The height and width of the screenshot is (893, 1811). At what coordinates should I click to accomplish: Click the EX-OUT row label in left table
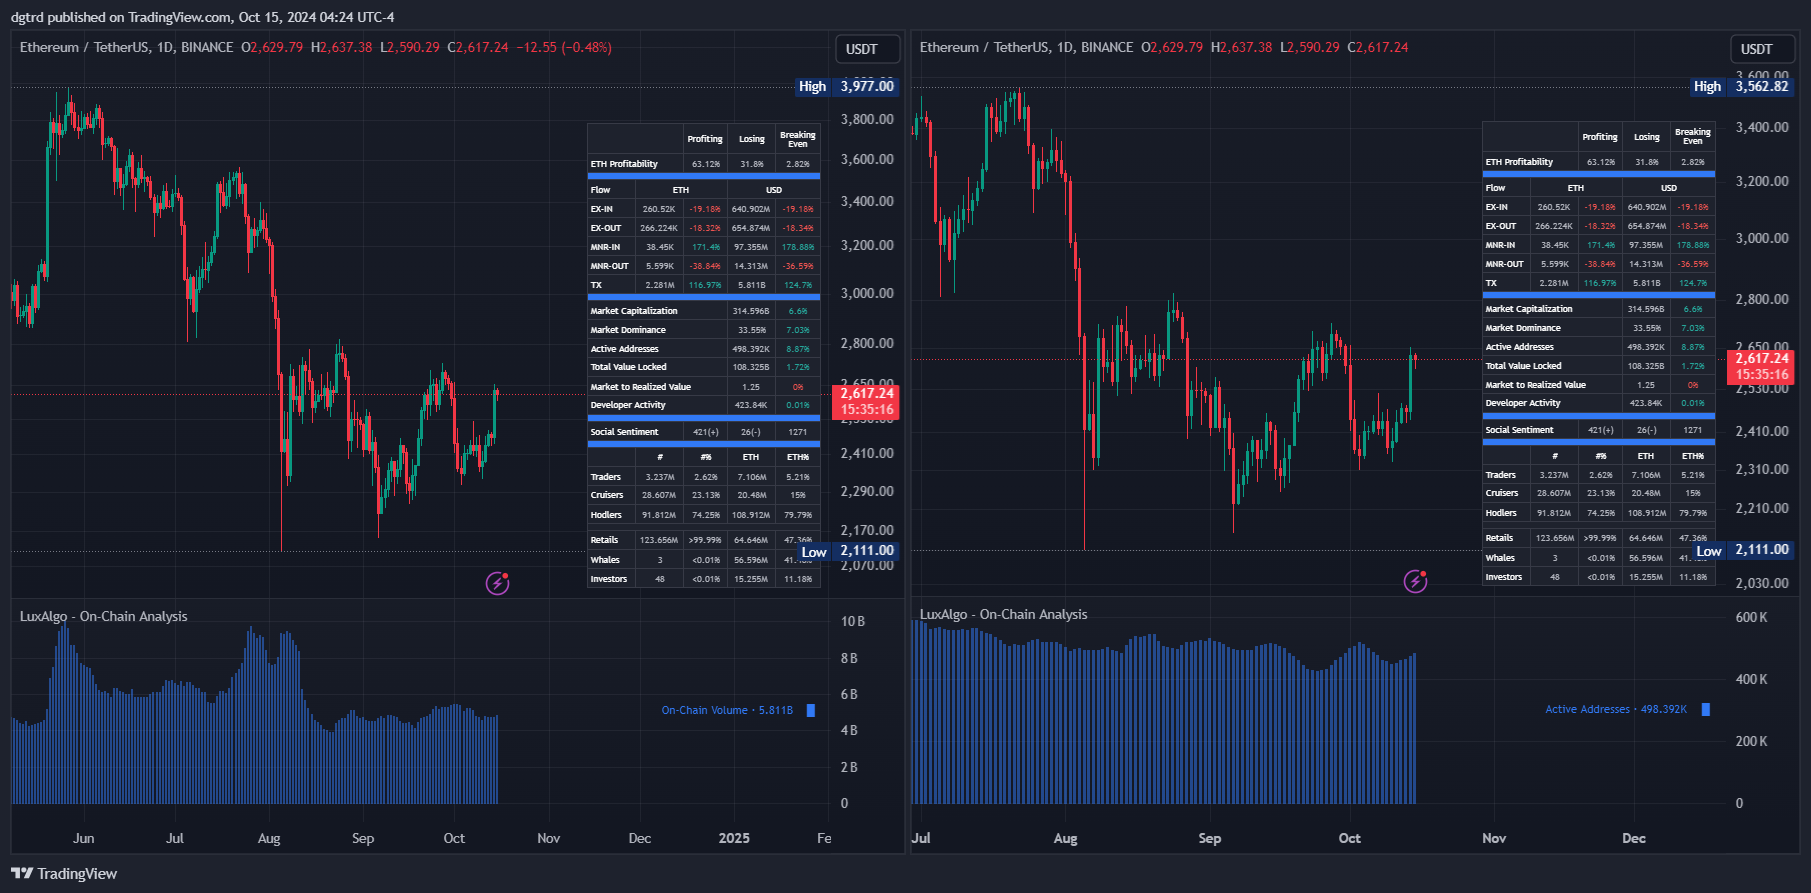[x=606, y=228]
